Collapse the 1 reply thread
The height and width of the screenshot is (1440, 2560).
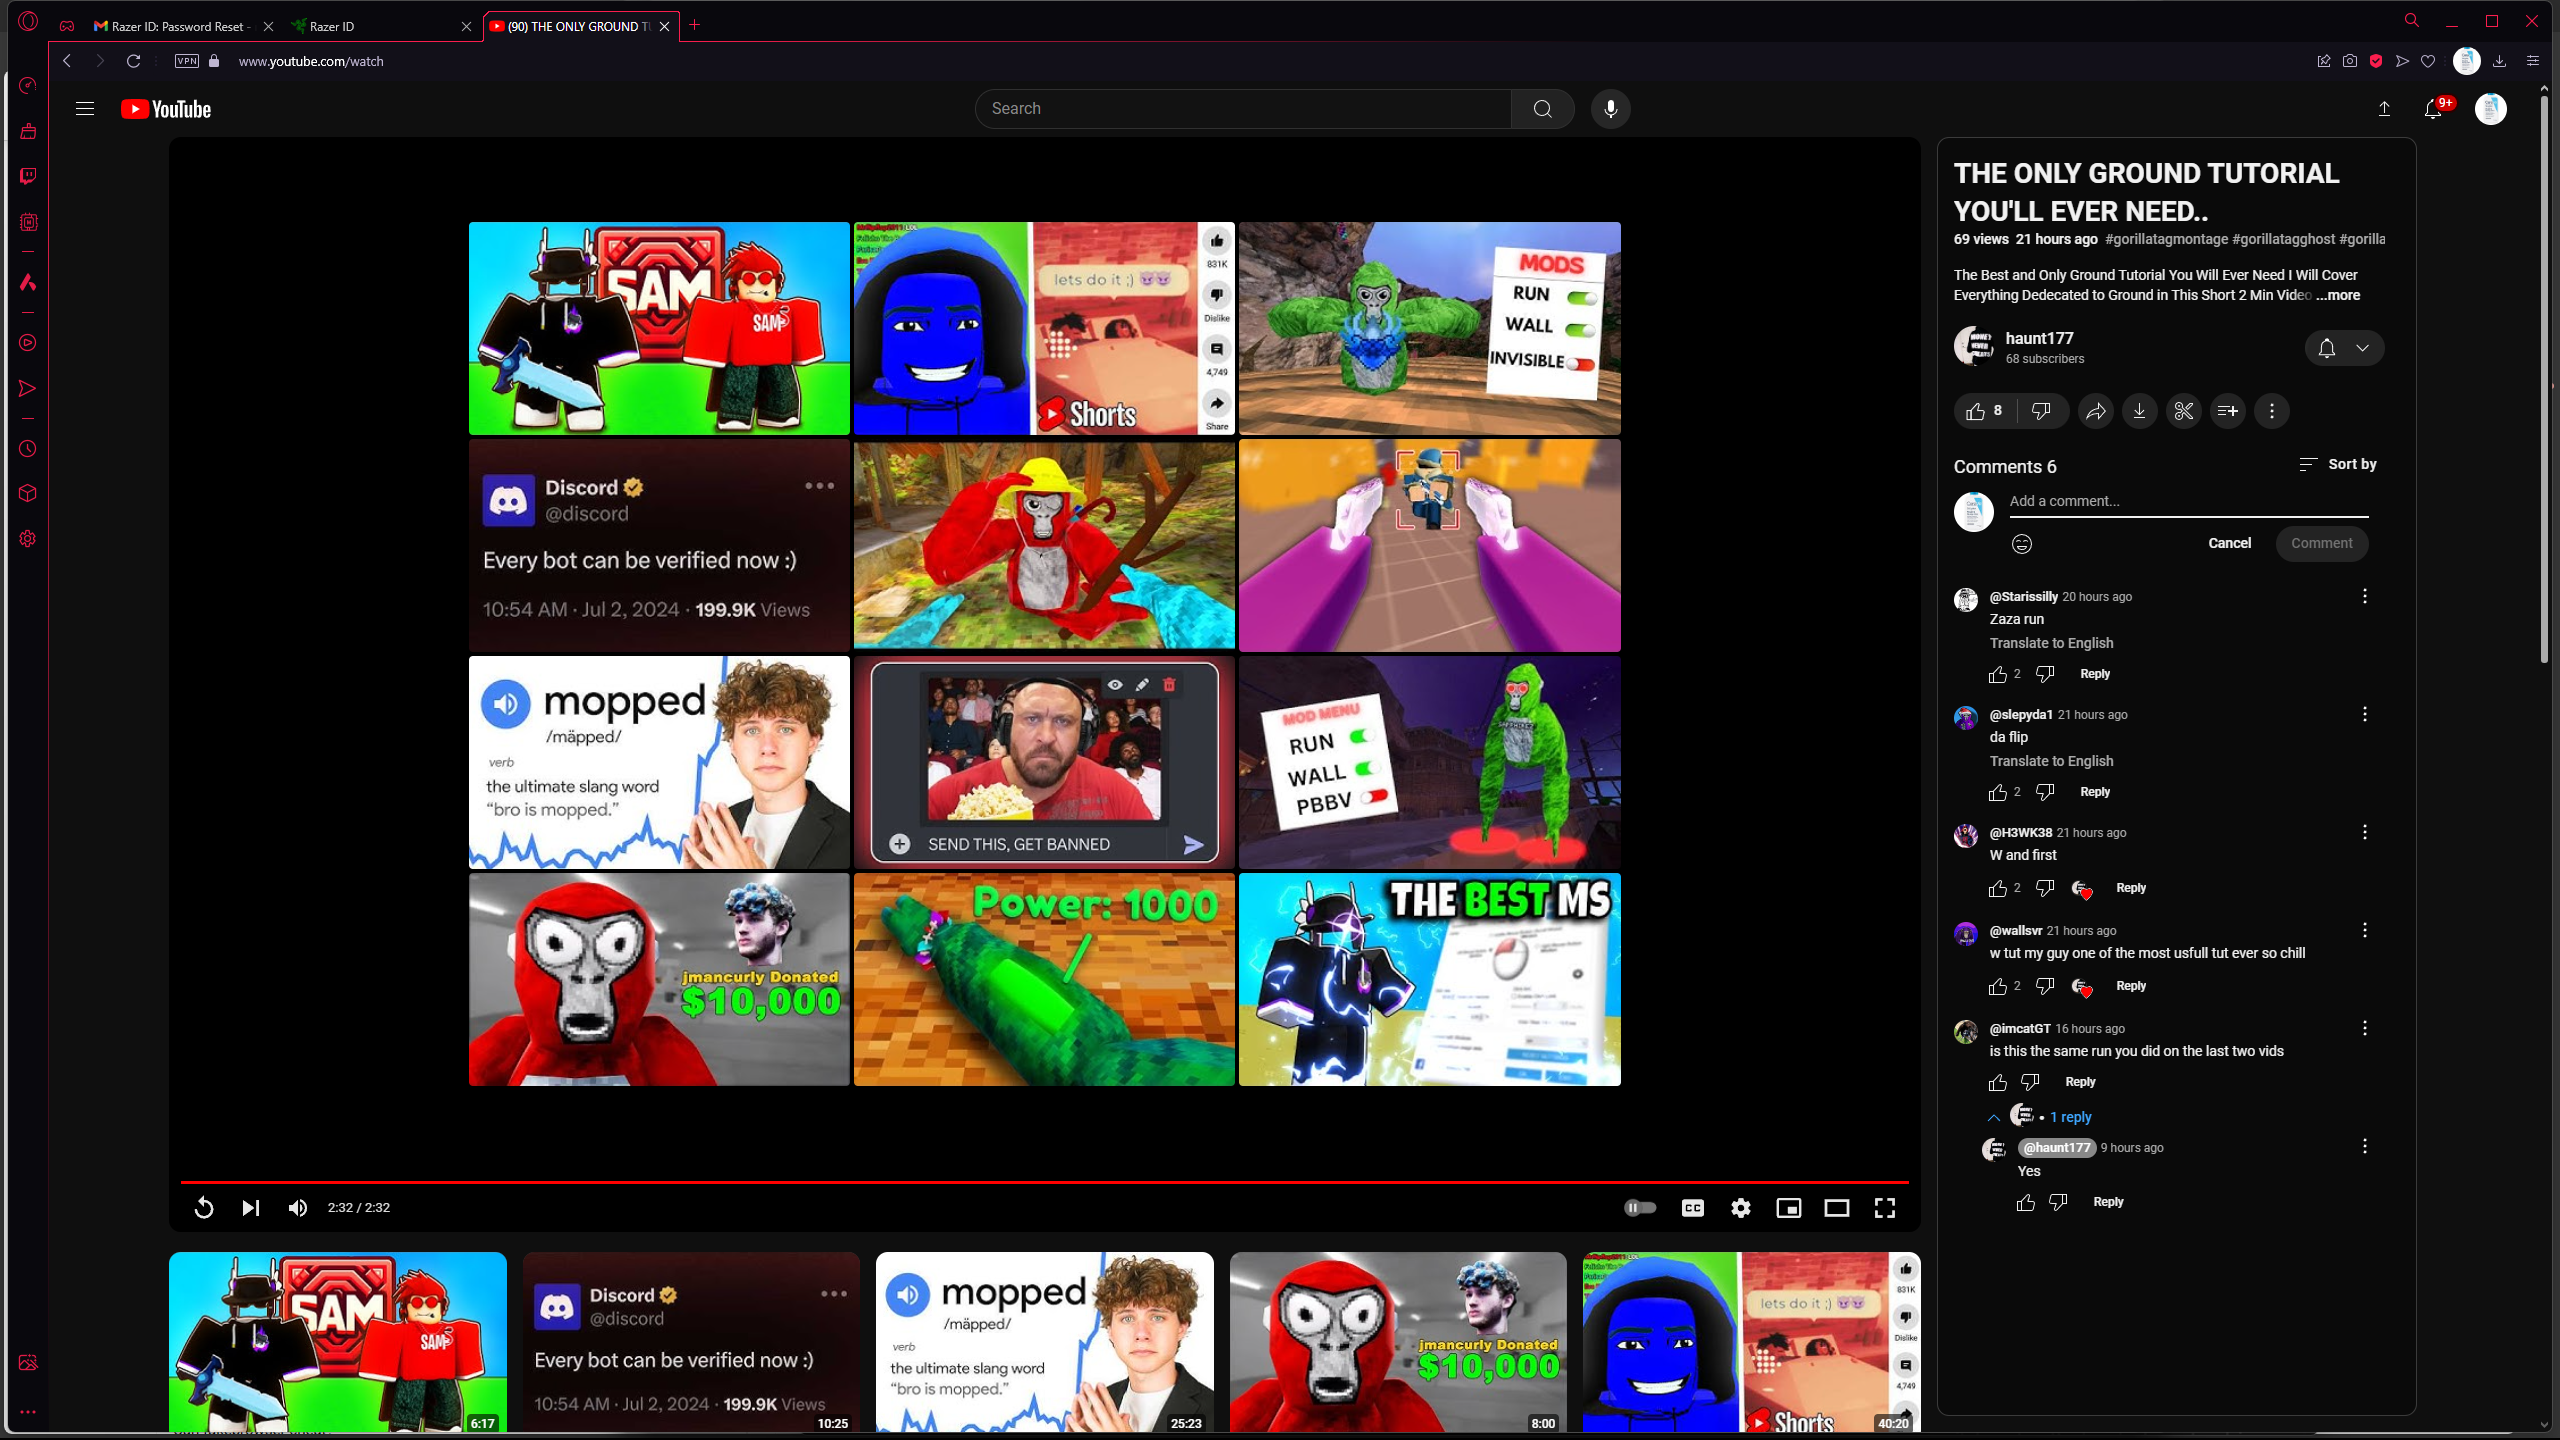point(2041,1117)
